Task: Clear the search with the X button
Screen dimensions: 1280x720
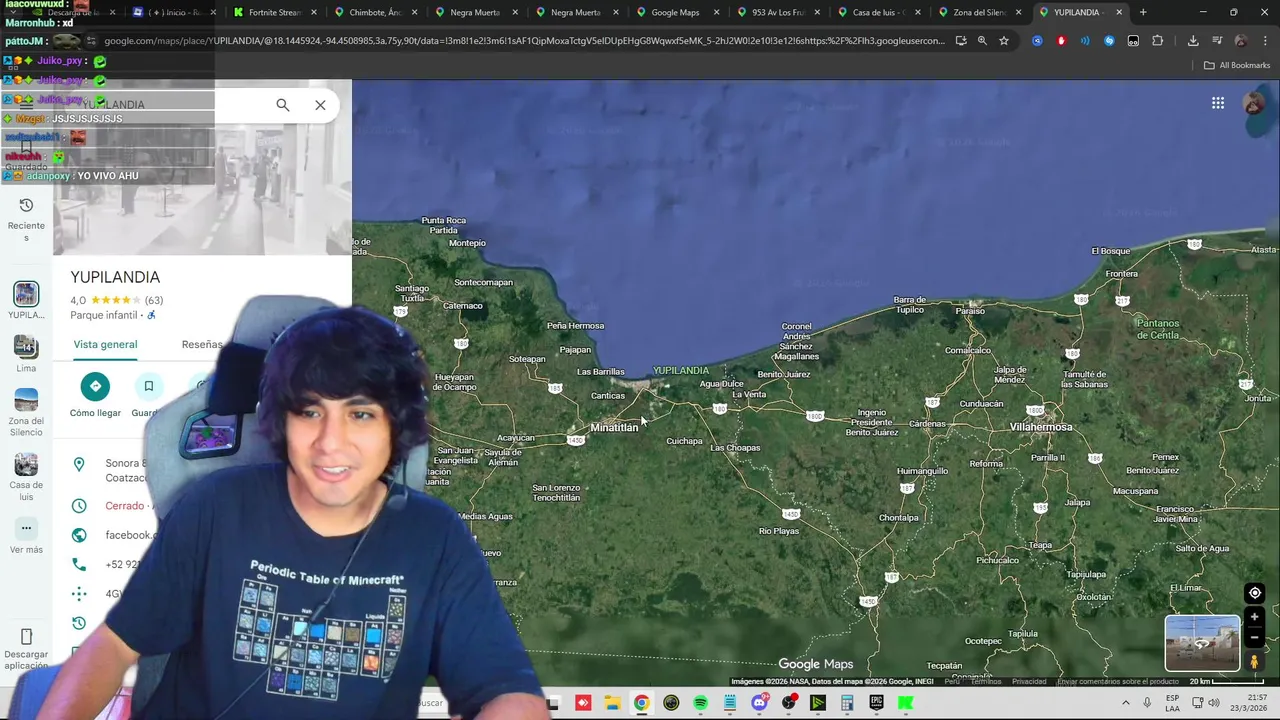Action: [x=320, y=105]
